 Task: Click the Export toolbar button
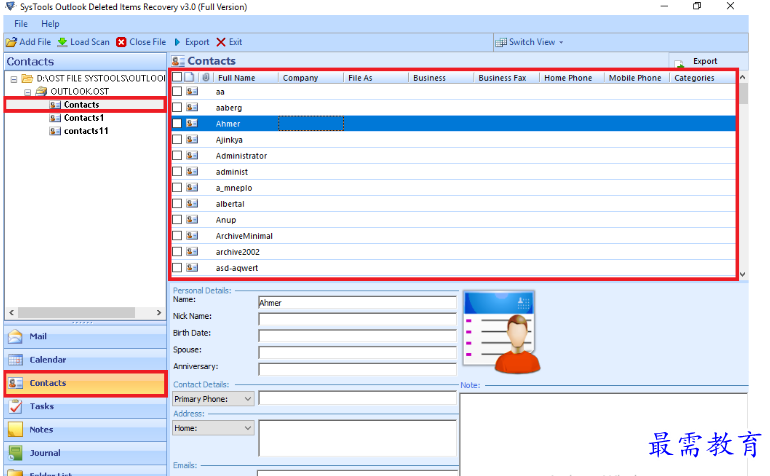coord(192,42)
